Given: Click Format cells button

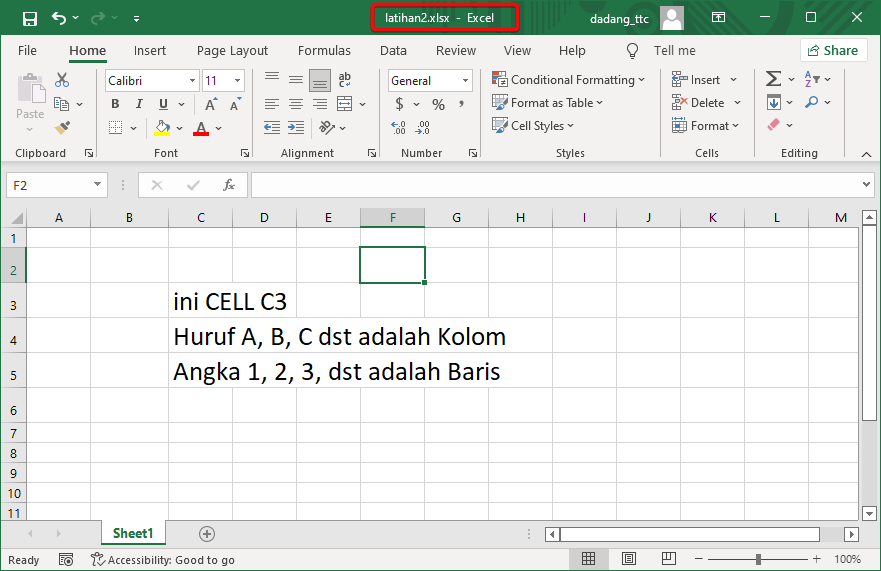Looking at the screenshot, I should click(705, 126).
